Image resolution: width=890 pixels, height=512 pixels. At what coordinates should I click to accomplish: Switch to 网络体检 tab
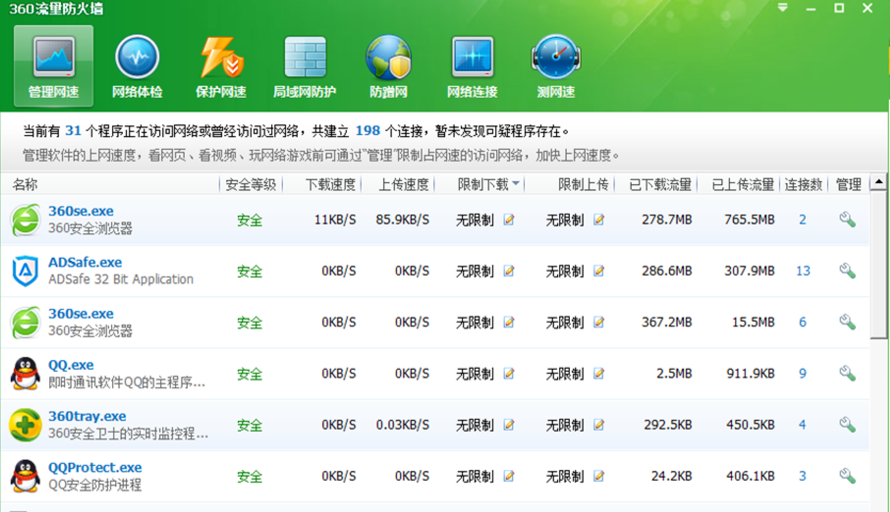pyautogui.click(x=137, y=66)
